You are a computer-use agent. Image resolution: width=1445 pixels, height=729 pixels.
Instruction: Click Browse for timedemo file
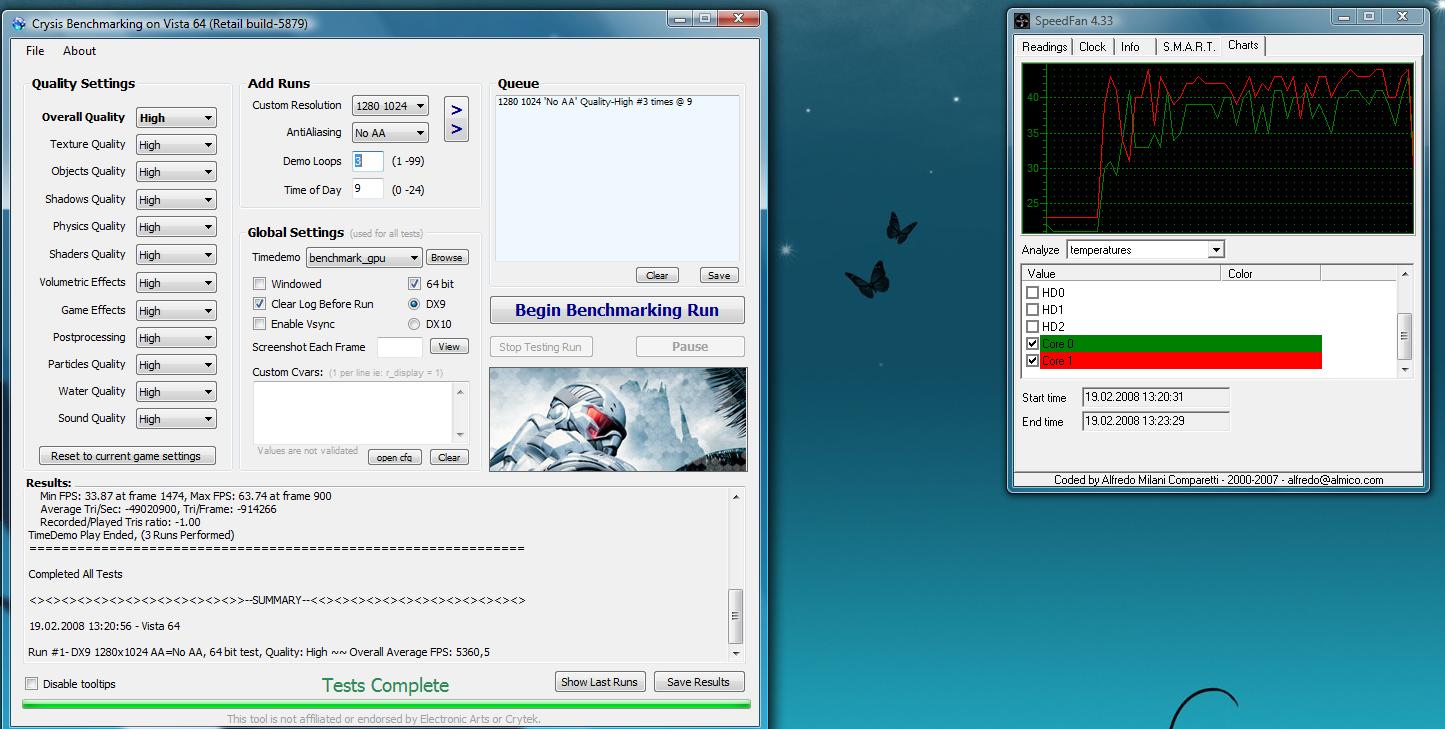pos(446,258)
